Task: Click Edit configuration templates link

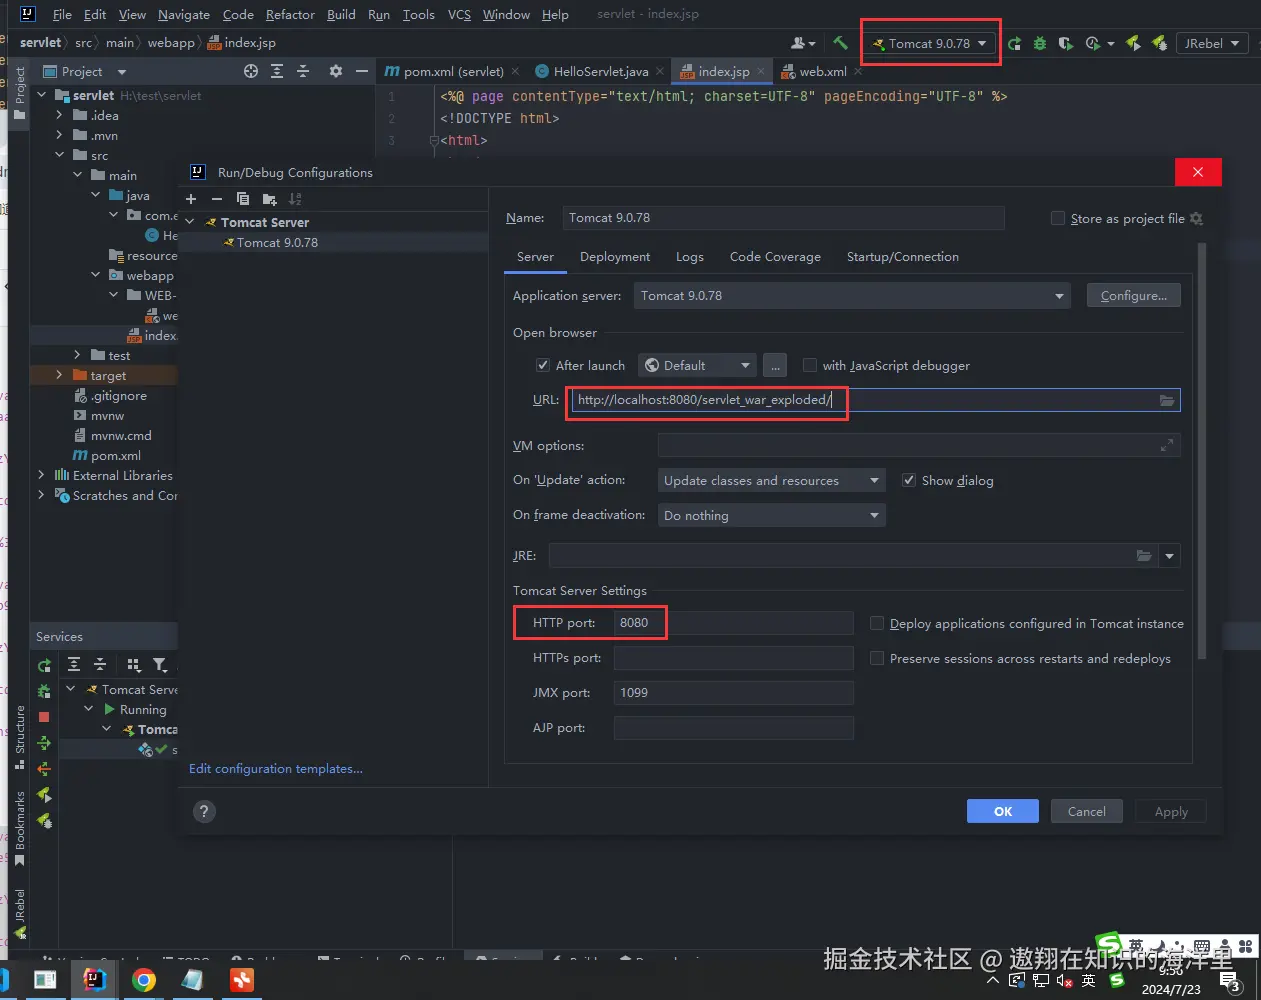Action: (x=276, y=769)
